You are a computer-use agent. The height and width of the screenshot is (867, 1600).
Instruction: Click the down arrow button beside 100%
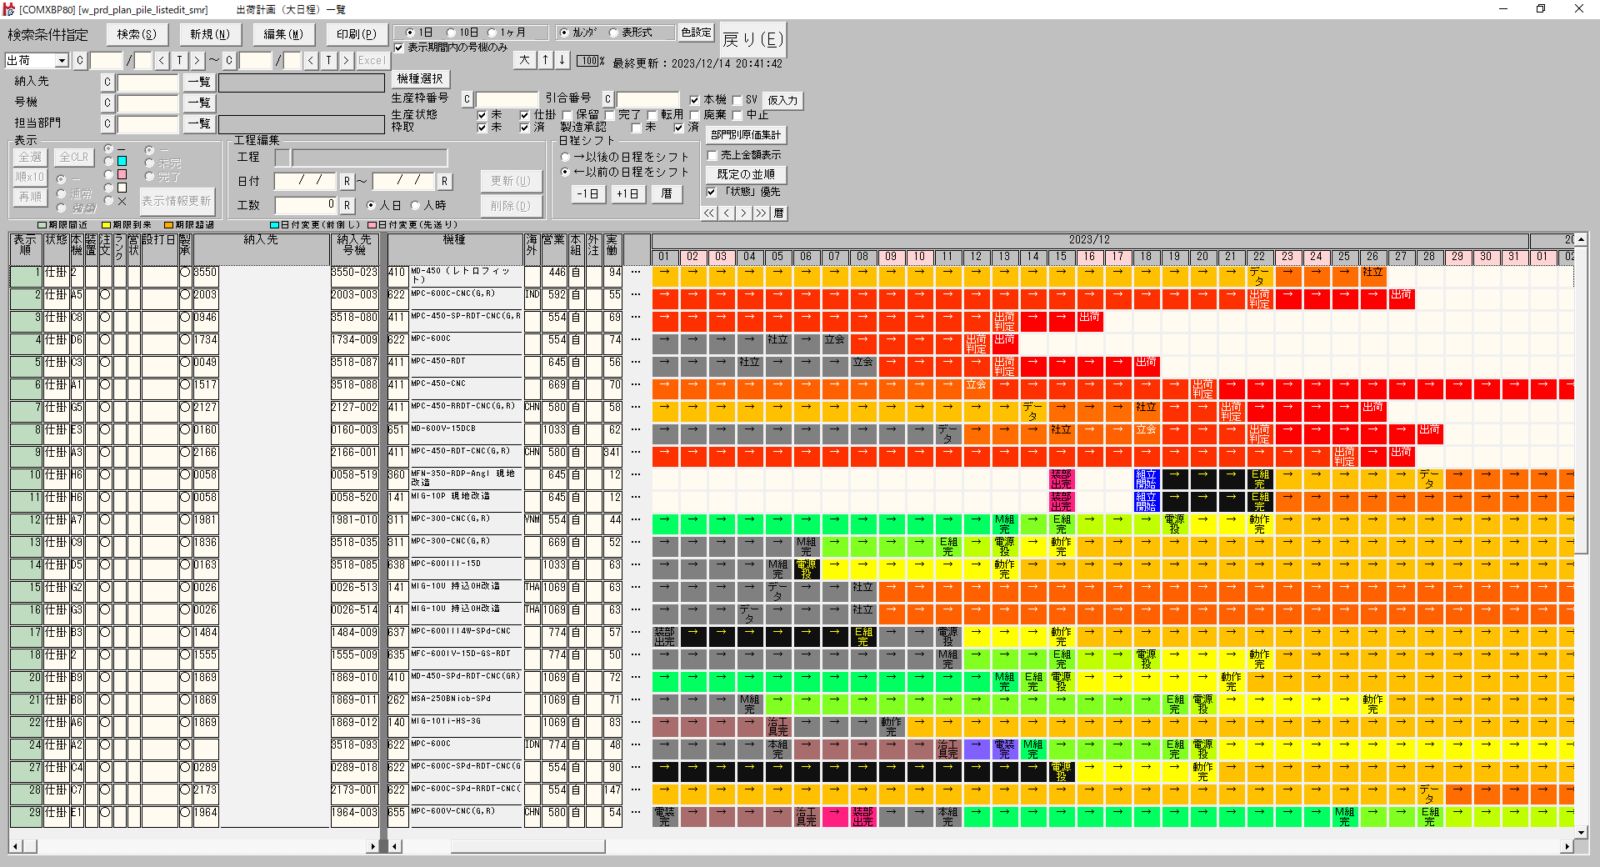(x=562, y=60)
